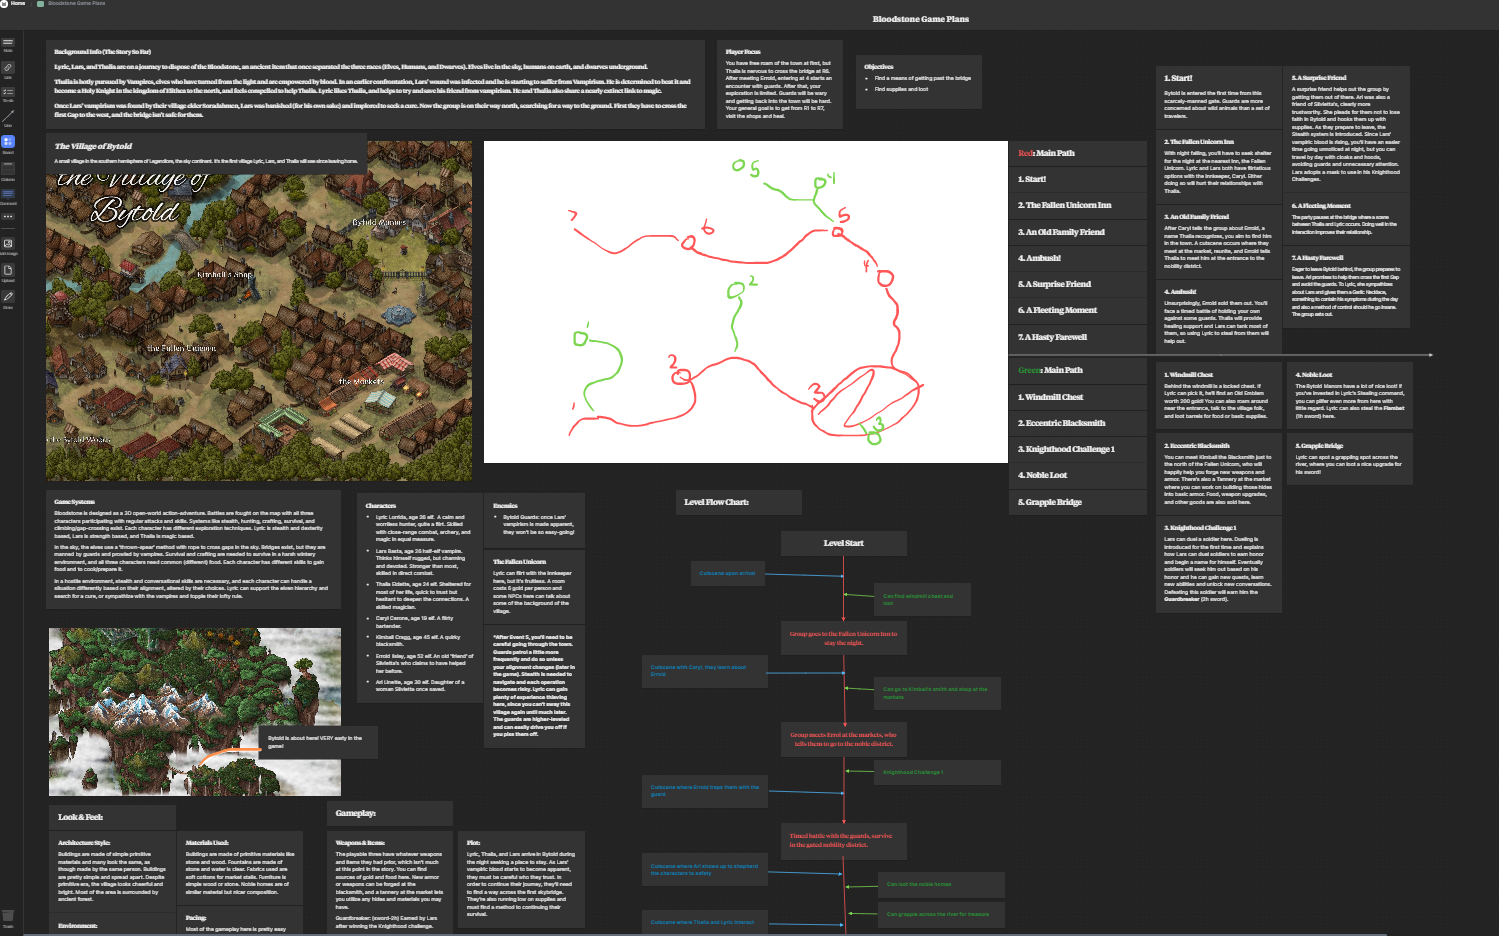The width and height of the screenshot is (1499, 936).
Task: Click the Link tool icon
Action: point(8,68)
